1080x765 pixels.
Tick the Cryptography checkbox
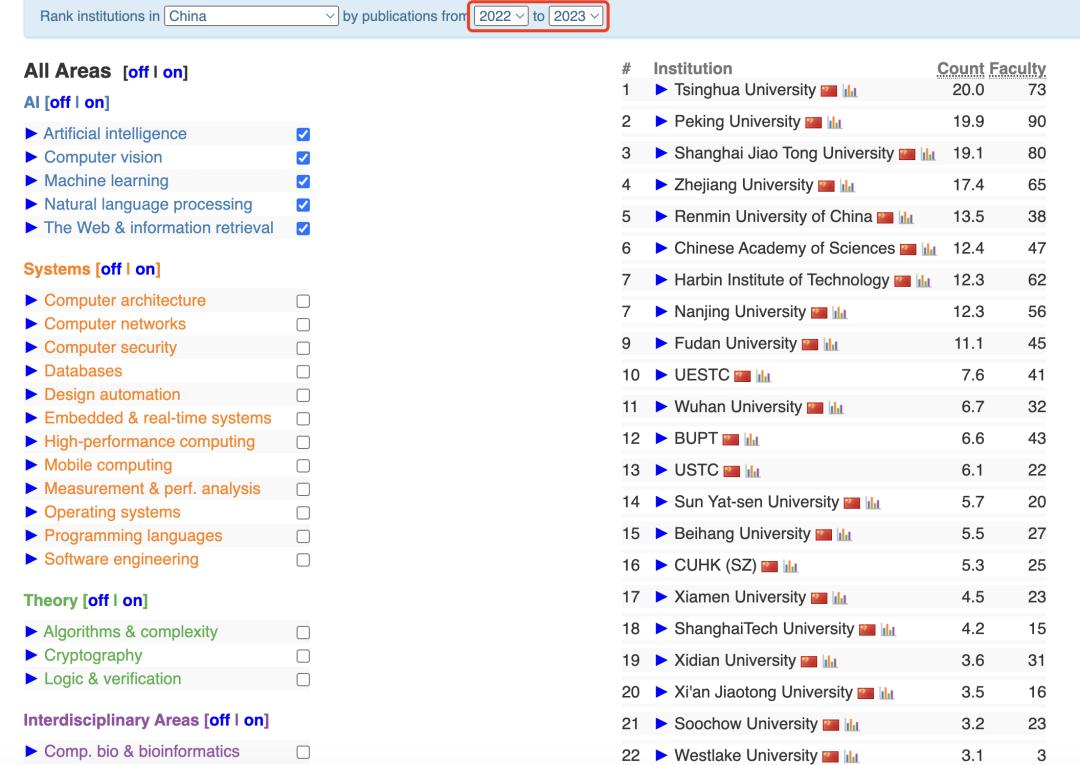[x=303, y=656]
